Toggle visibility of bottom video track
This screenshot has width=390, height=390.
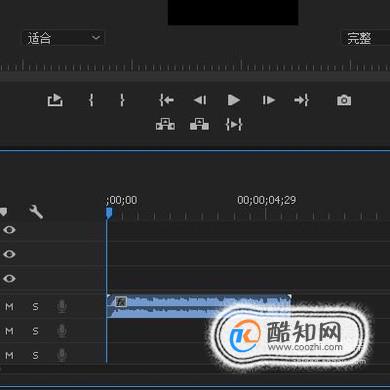9,278
